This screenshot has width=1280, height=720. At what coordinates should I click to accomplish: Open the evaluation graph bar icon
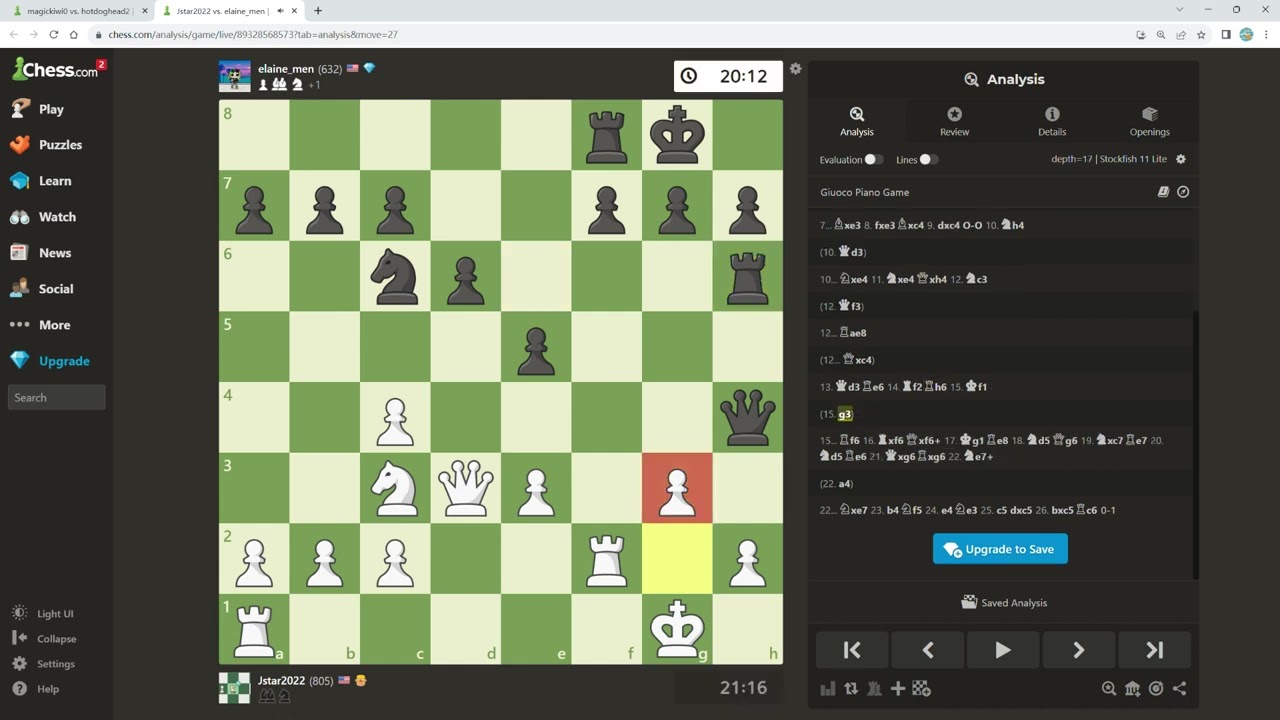(828, 688)
